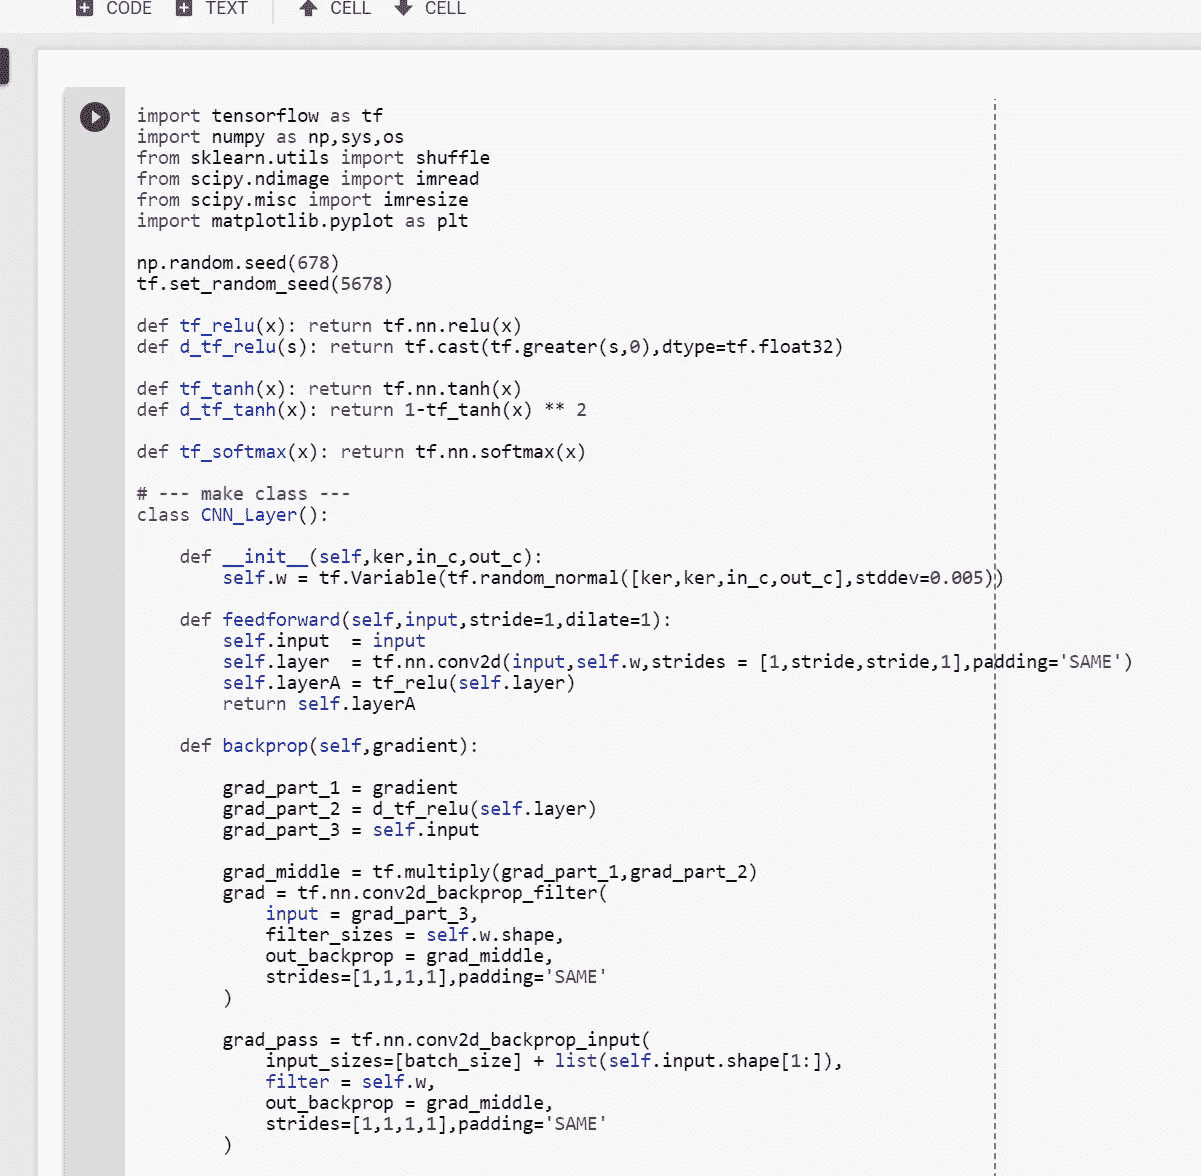Click the 'np.random.seed(678)' line

[238, 263]
